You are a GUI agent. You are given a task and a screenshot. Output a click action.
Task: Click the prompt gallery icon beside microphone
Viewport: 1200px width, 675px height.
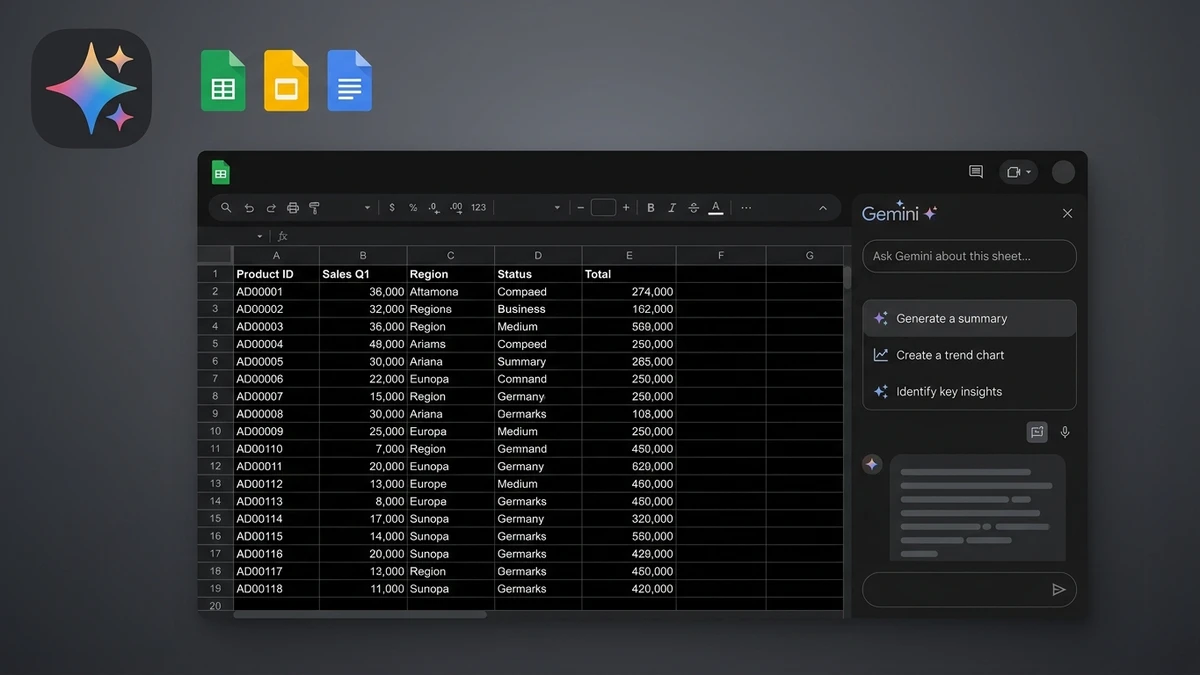[x=1037, y=432]
